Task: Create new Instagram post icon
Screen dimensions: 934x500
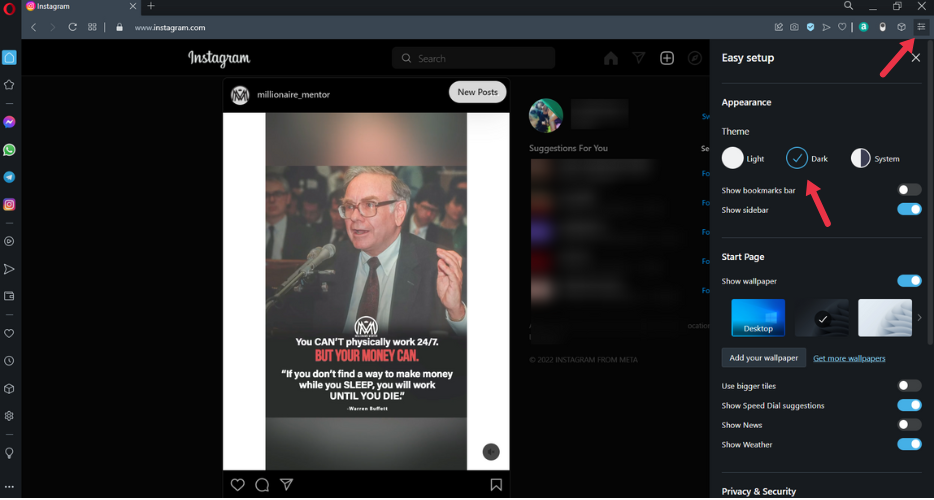Action: click(x=667, y=58)
